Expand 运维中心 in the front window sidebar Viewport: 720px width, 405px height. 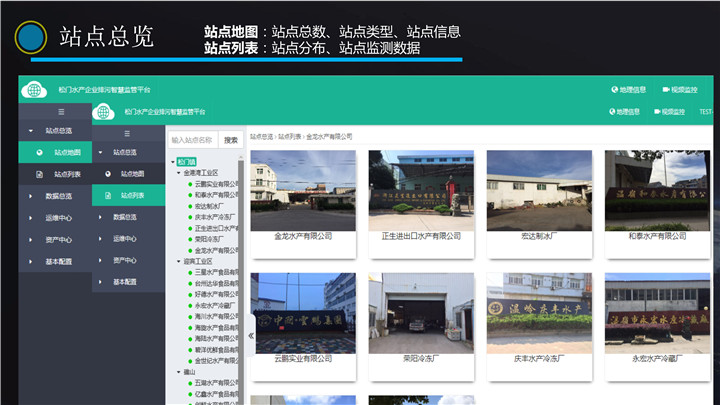pyautogui.click(x=129, y=239)
